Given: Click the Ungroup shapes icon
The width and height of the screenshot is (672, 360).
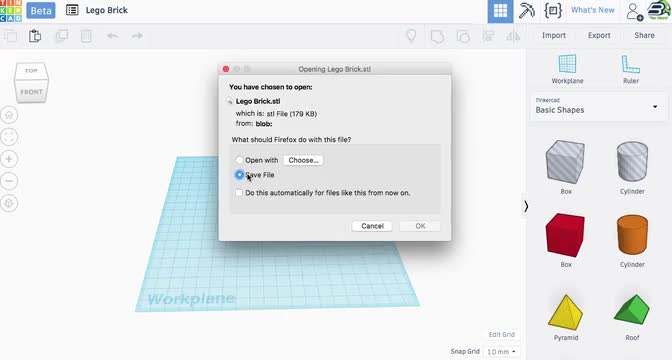Looking at the screenshot, I should tap(463, 36).
